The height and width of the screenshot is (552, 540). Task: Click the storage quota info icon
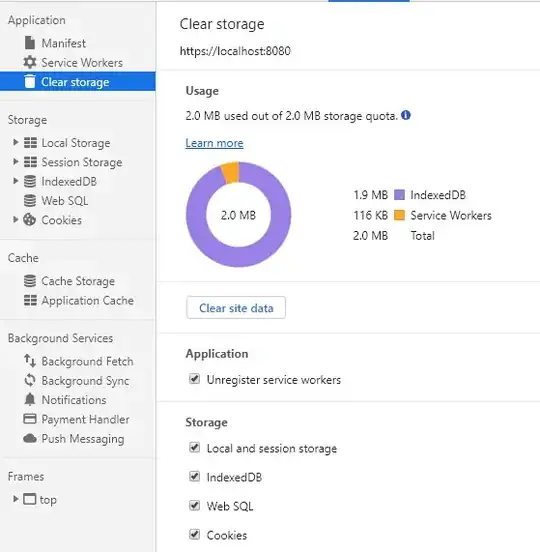406,115
